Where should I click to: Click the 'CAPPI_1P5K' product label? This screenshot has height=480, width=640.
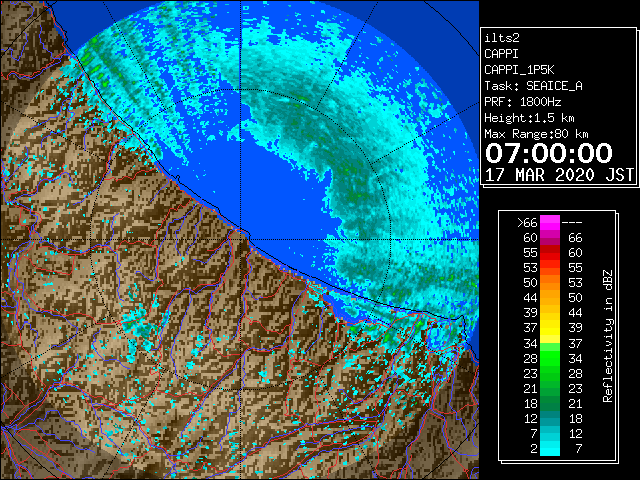coord(519,70)
